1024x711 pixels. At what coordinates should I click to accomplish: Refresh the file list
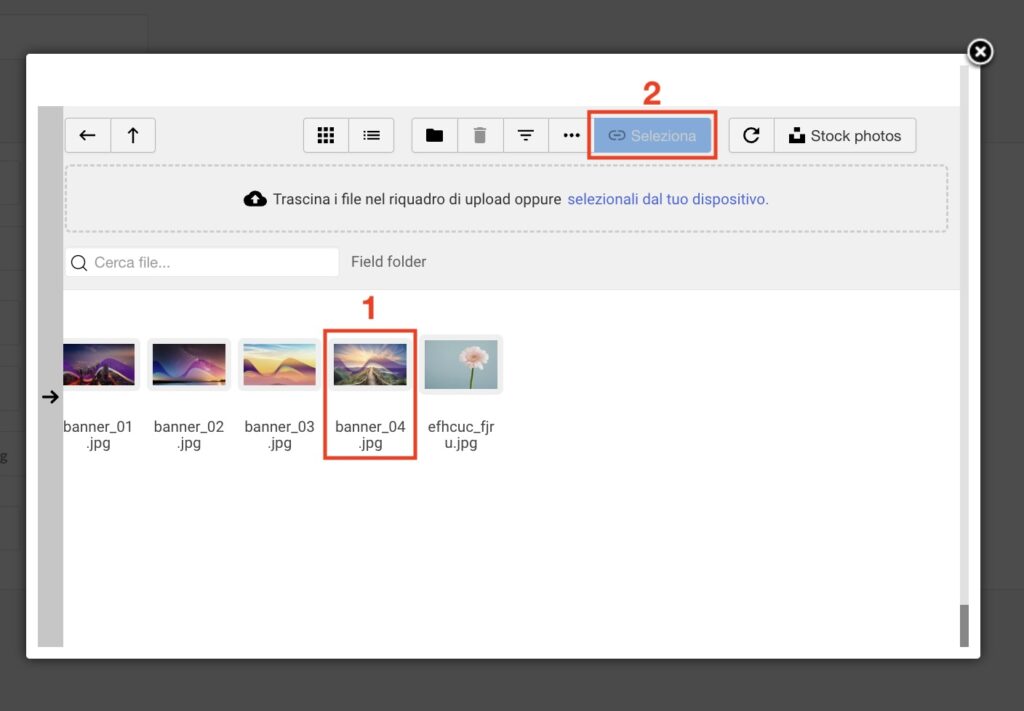pos(752,135)
